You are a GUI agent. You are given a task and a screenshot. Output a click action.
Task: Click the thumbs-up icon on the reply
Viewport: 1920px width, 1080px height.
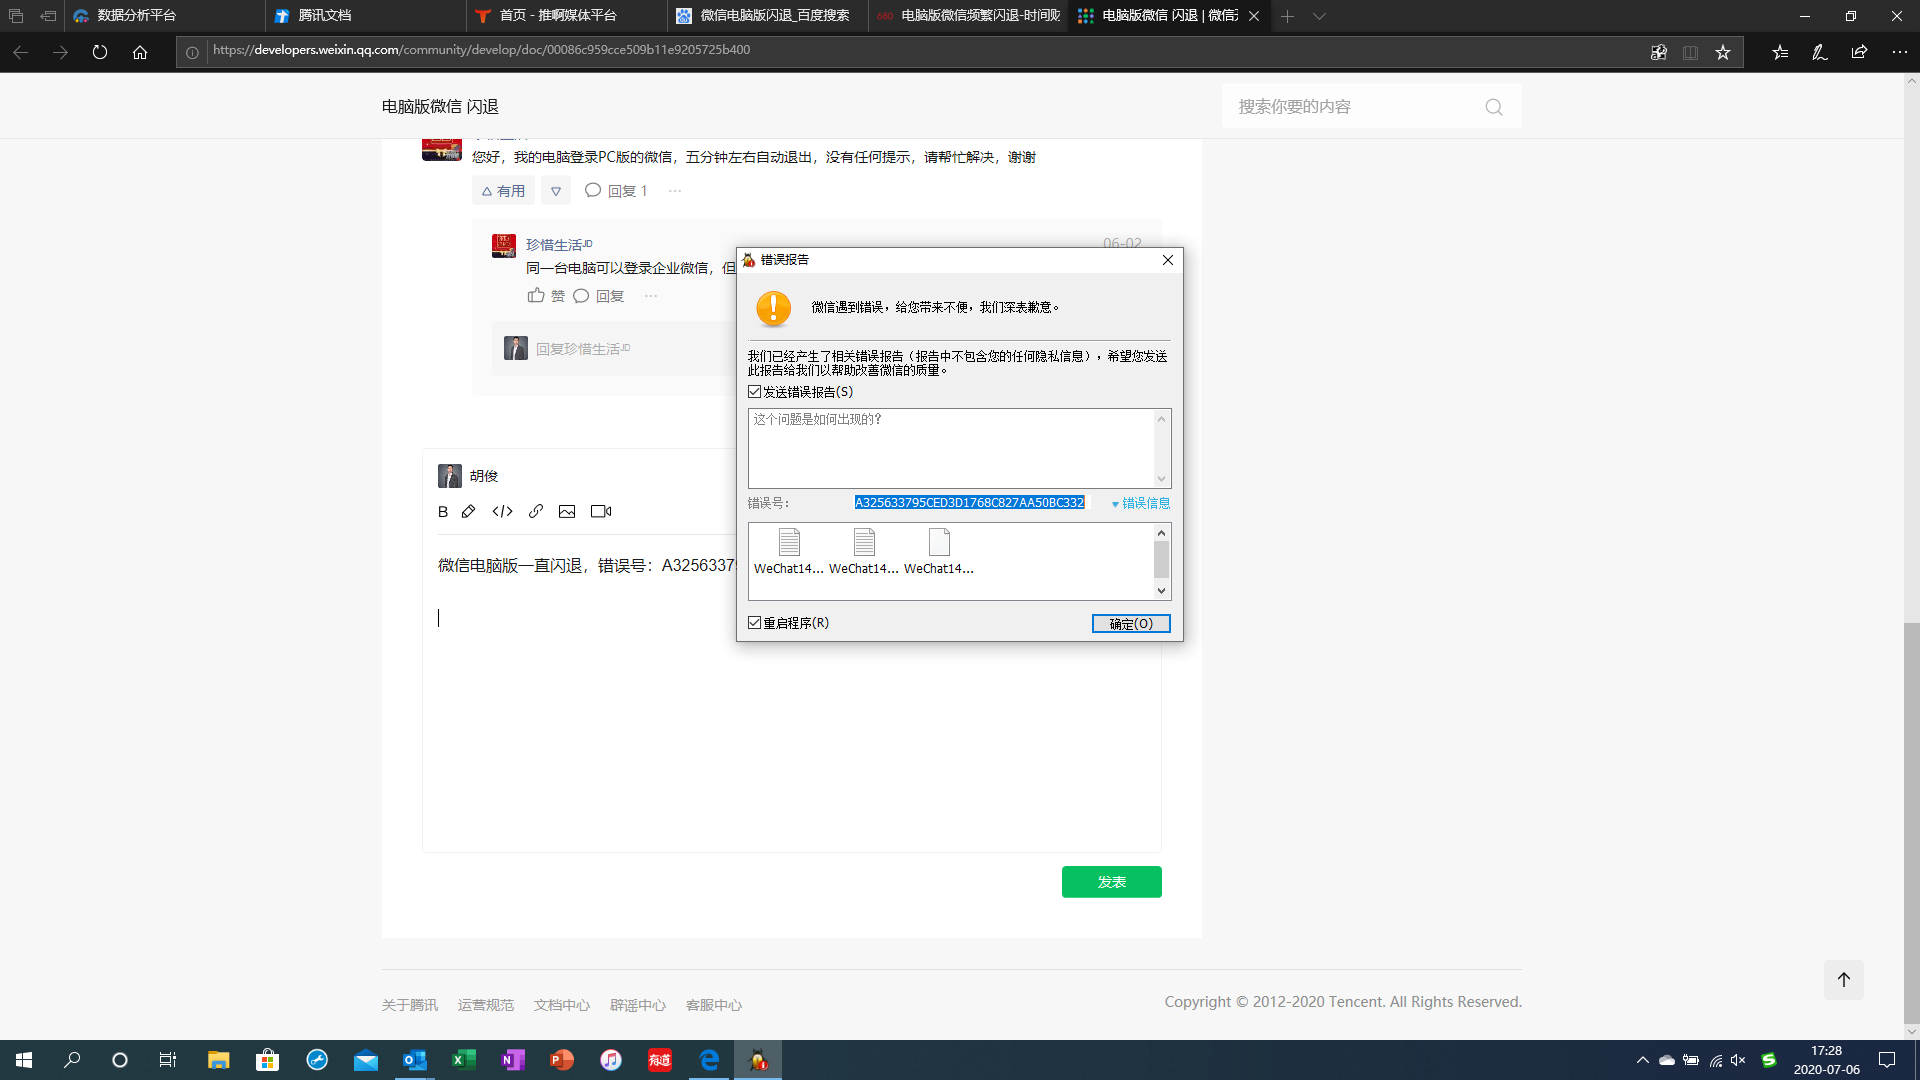pos(536,296)
